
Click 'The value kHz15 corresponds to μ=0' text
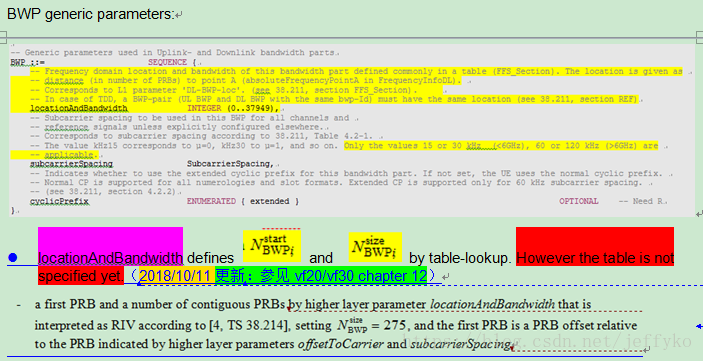click(x=185, y=146)
